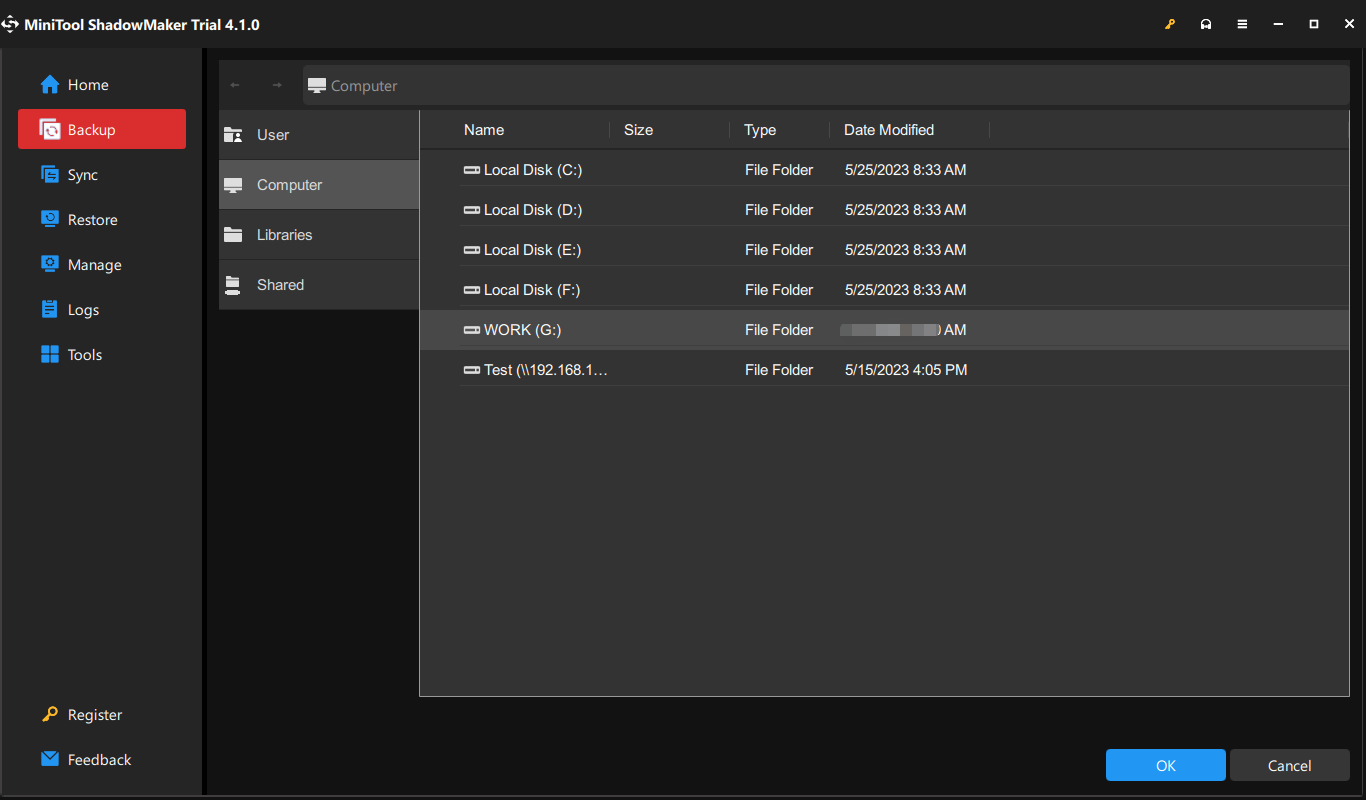This screenshot has width=1366, height=800.
Task: Click the Computer monitor icon in left pane
Action: pos(234,185)
